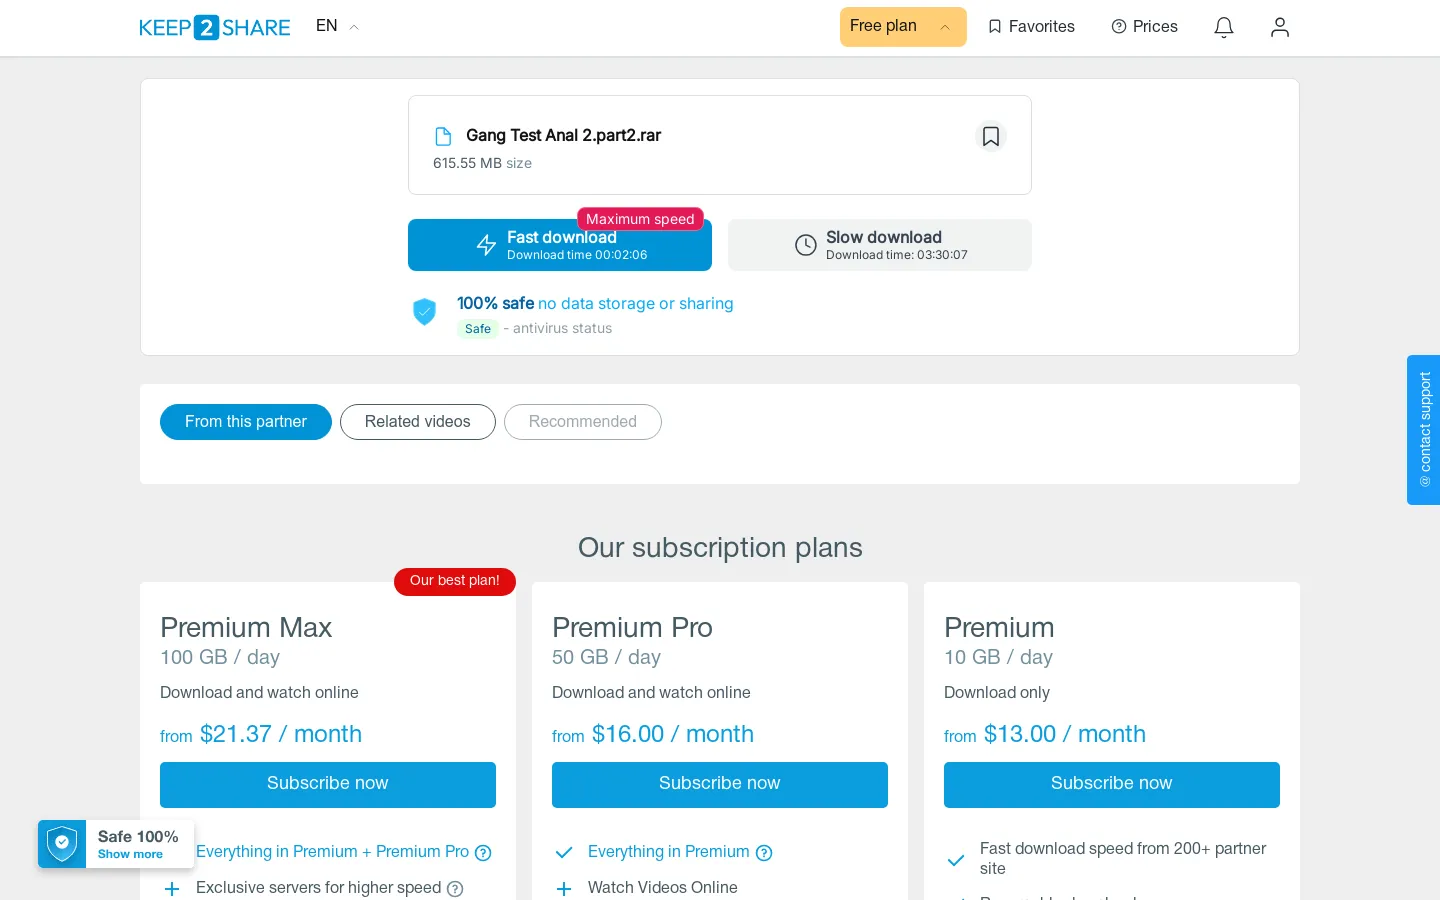Subscribe now to Premium Max plan
The height and width of the screenshot is (900, 1440).
(x=328, y=785)
